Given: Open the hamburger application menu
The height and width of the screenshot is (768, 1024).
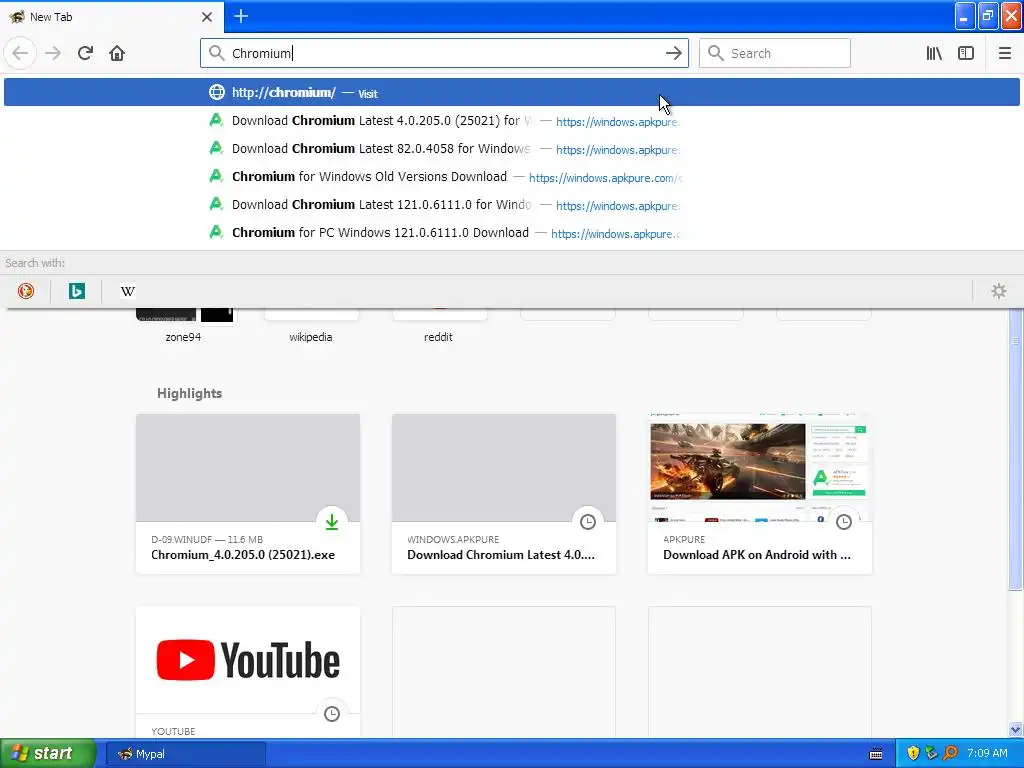Looking at the screenshot, I should (x=1004, y=53).
